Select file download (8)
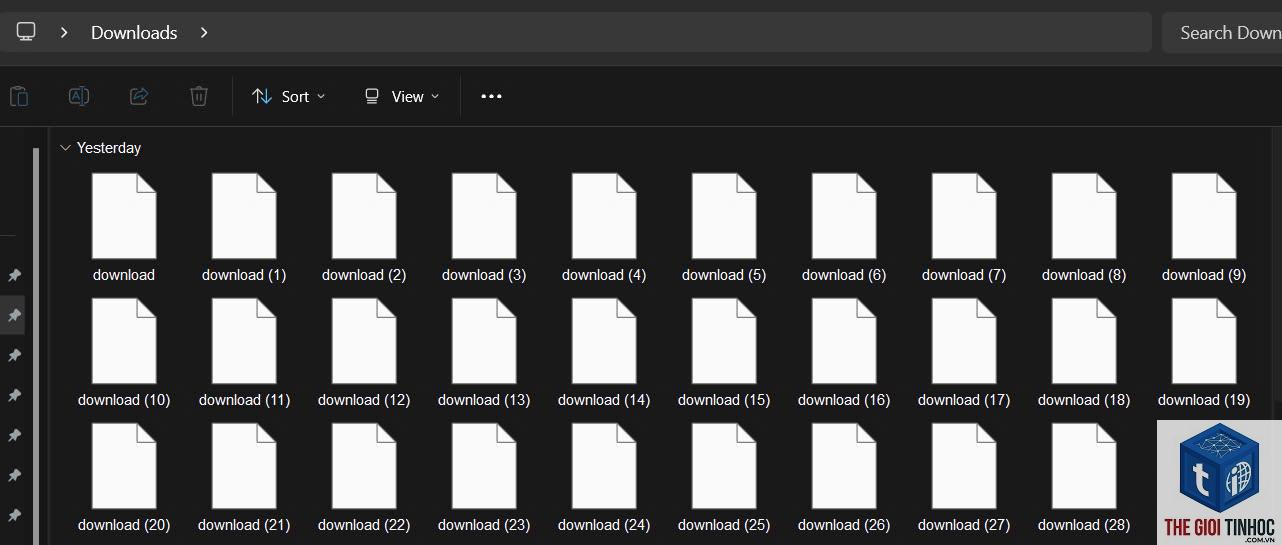 (x=1084, y=228)
